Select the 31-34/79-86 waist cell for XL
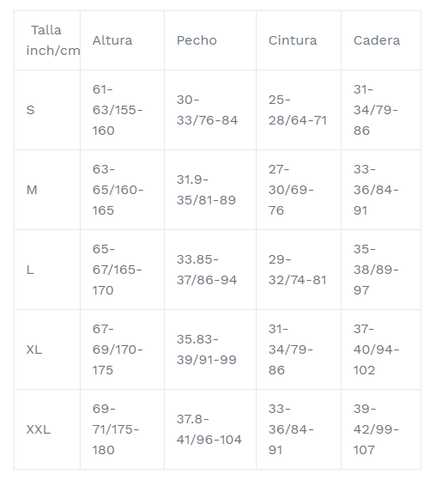The height and width of the screenshot is (480, 436). pyautogui.click(x=299, y=350)
